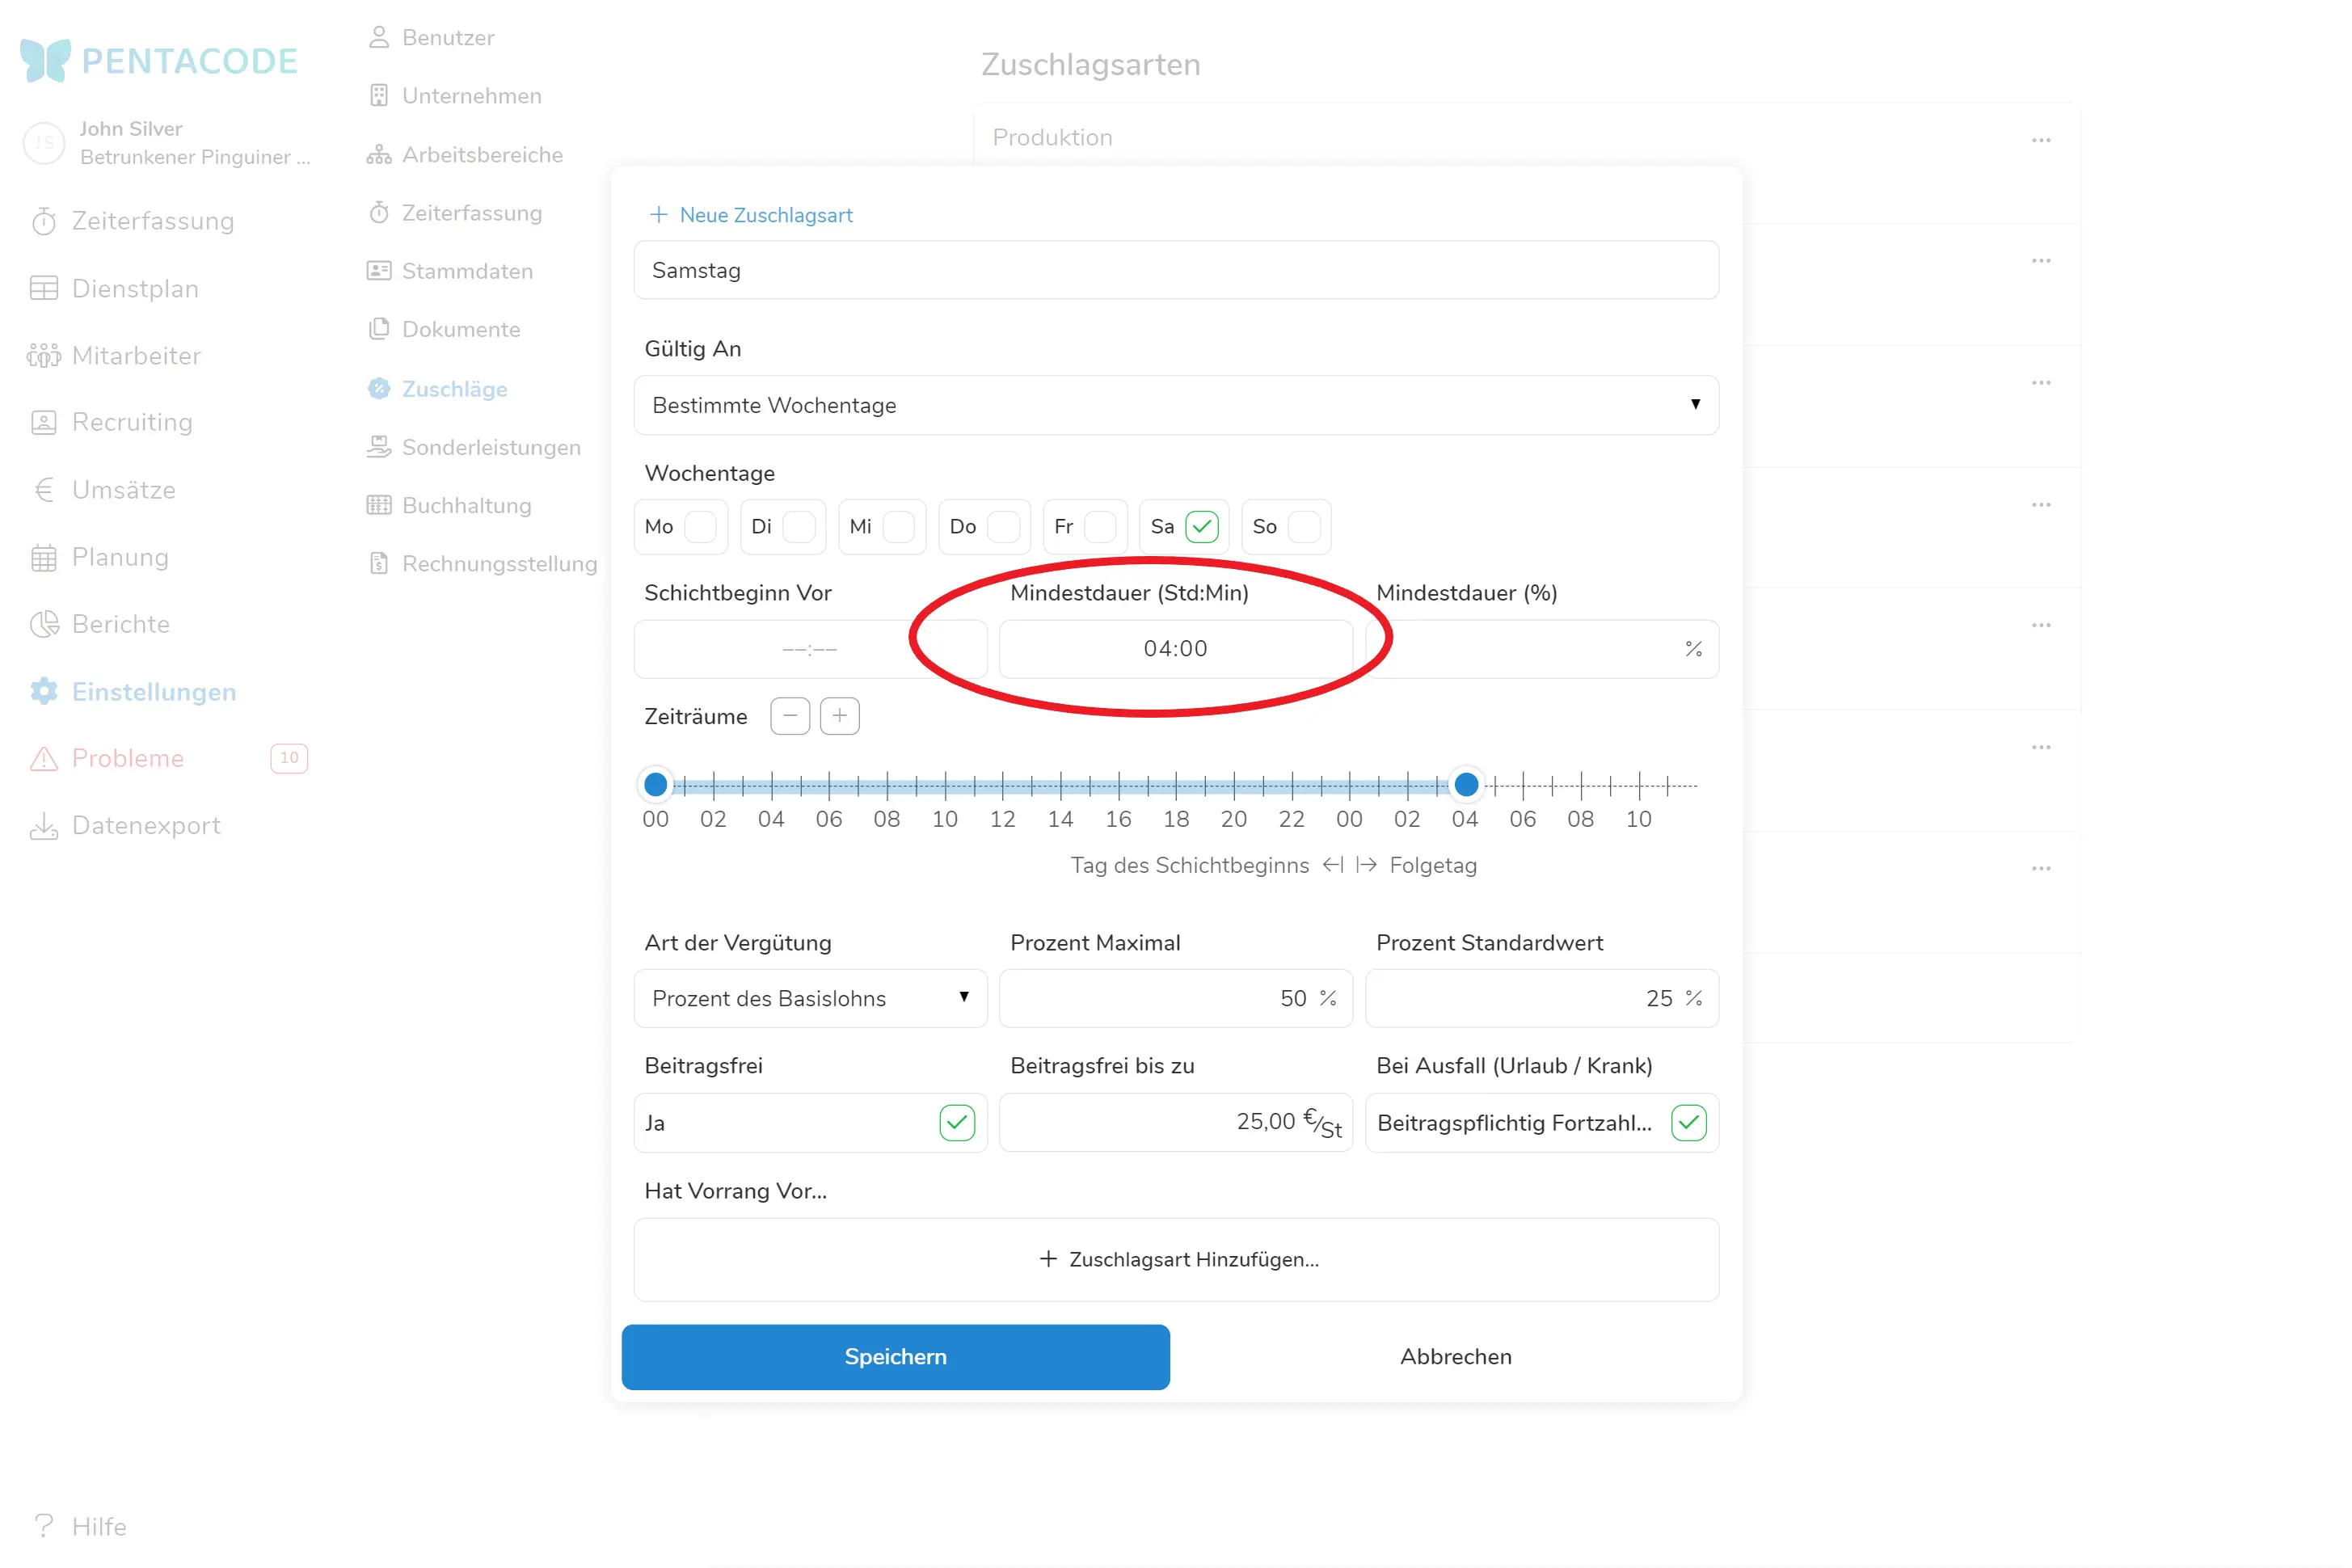Click the minus icon next to Zeiträume
Screen dimensions: 2352x1568
pos(790,716)
